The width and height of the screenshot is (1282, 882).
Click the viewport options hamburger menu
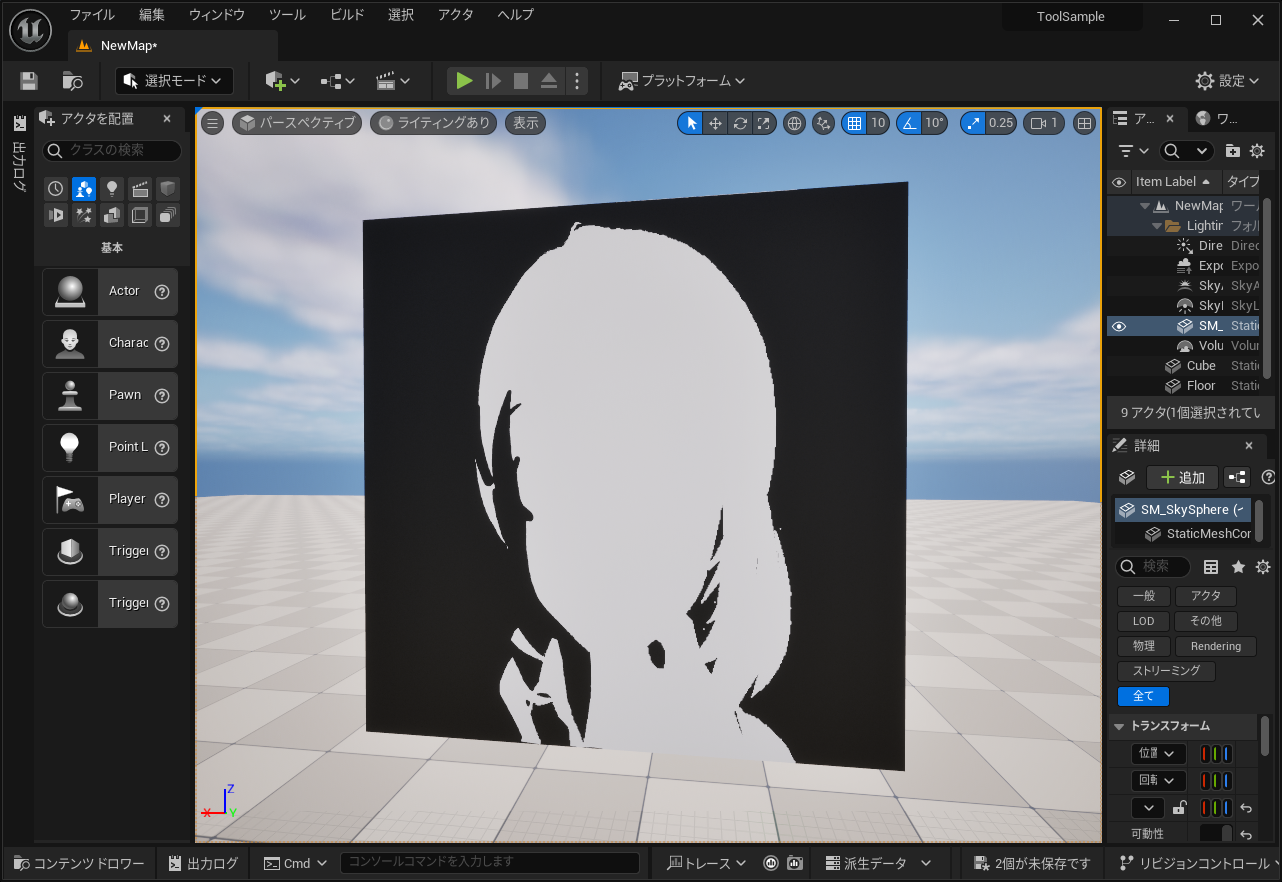(212, 123)
